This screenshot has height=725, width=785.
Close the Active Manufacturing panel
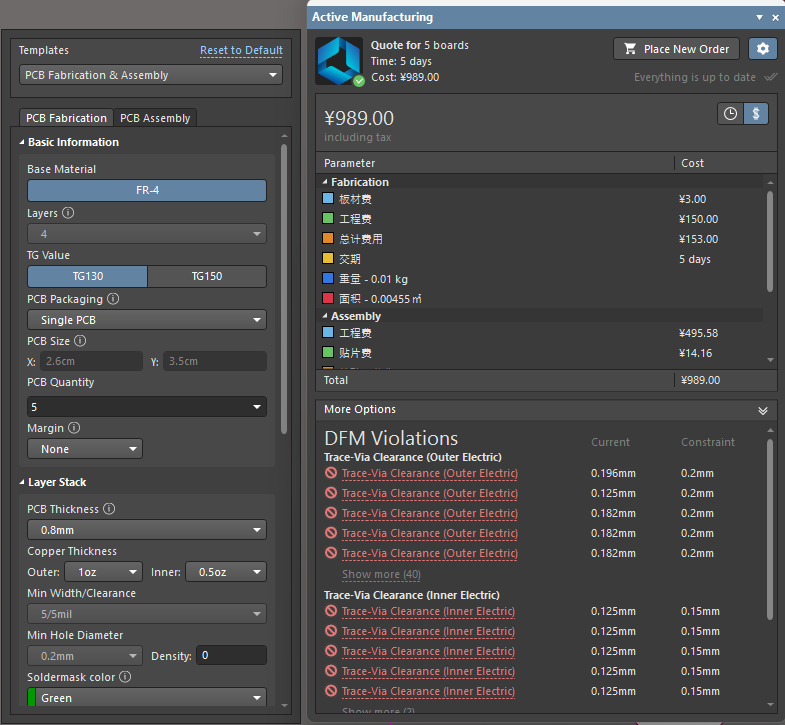(775, 18)
